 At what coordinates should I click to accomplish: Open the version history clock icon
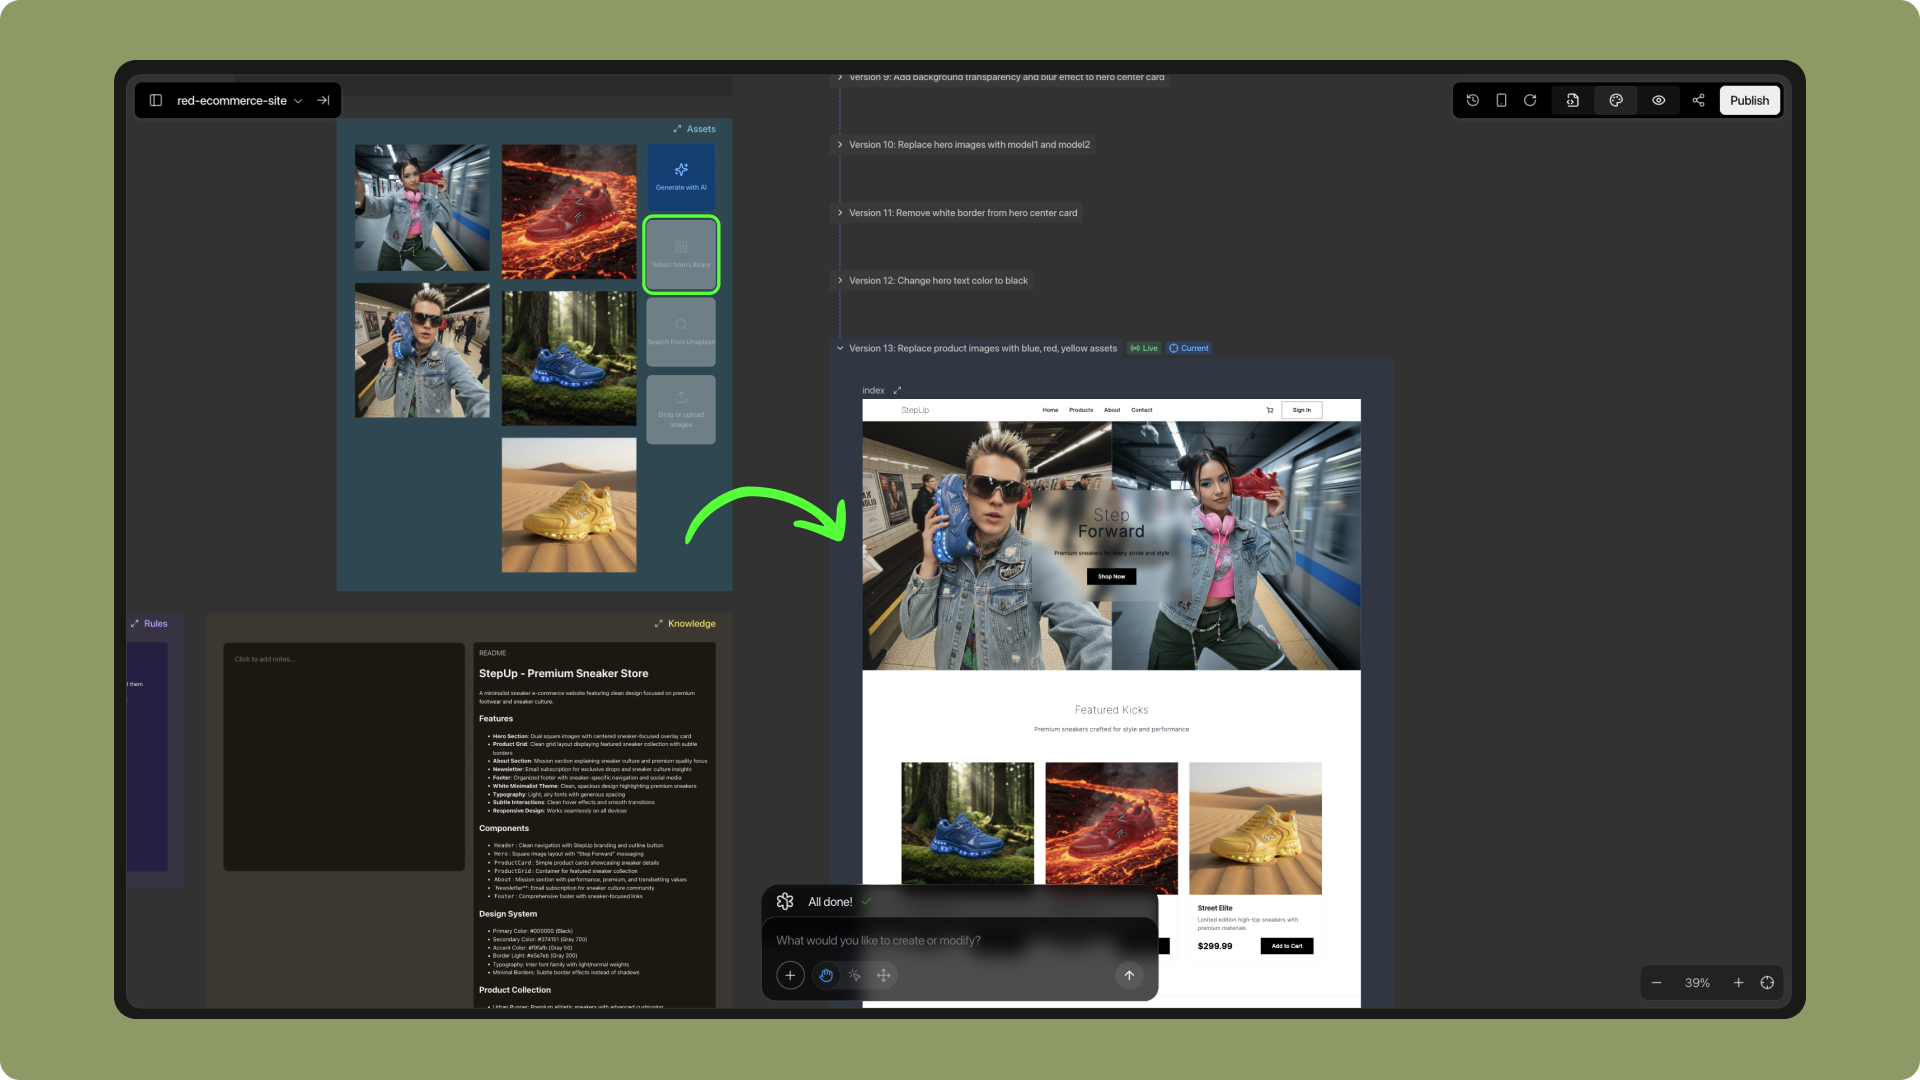tap(1473, 100)
